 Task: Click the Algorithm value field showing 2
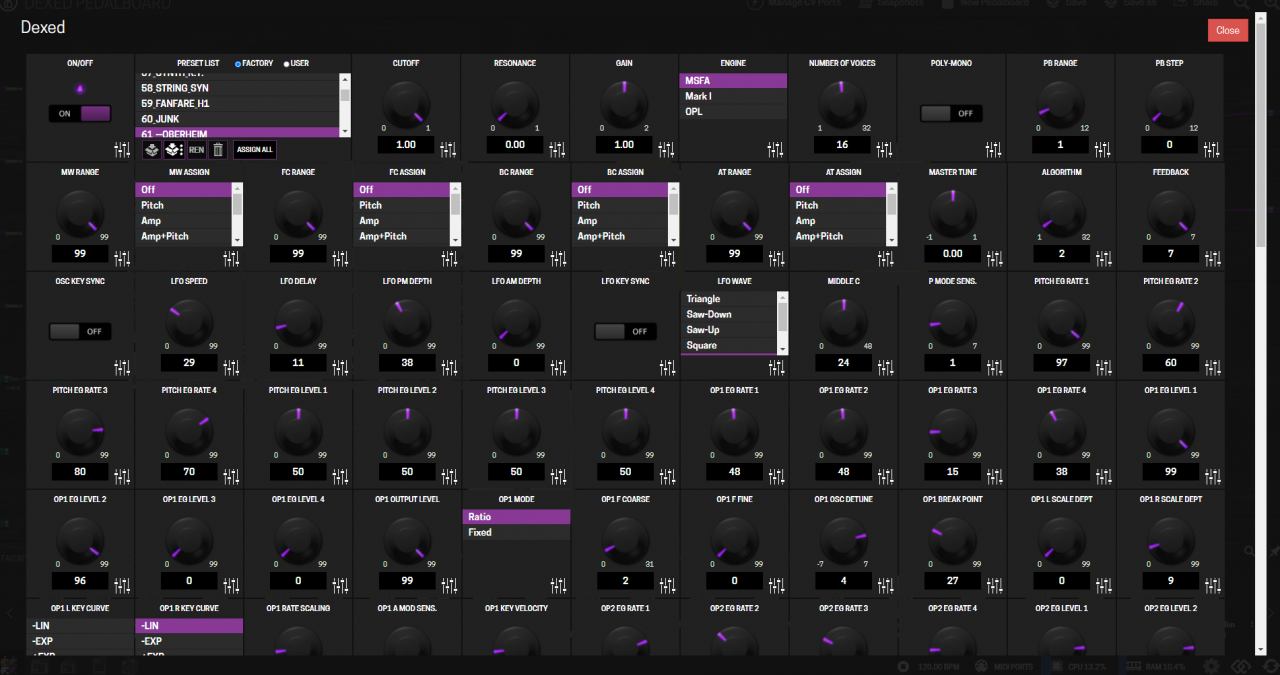[1060, 254]
